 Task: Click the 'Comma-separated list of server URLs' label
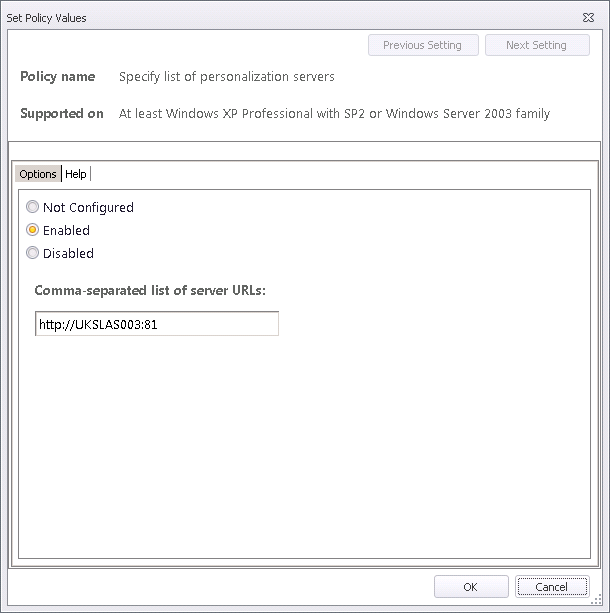(150, 290)
